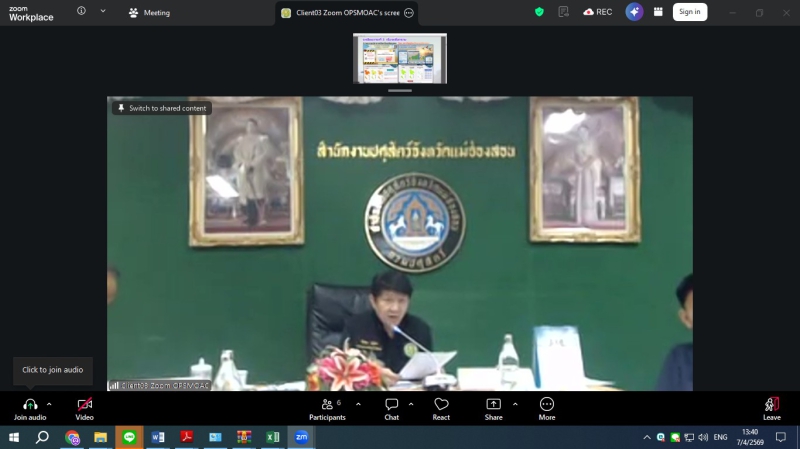
Task: Open the Chat panel
Action: click(392, 404)
